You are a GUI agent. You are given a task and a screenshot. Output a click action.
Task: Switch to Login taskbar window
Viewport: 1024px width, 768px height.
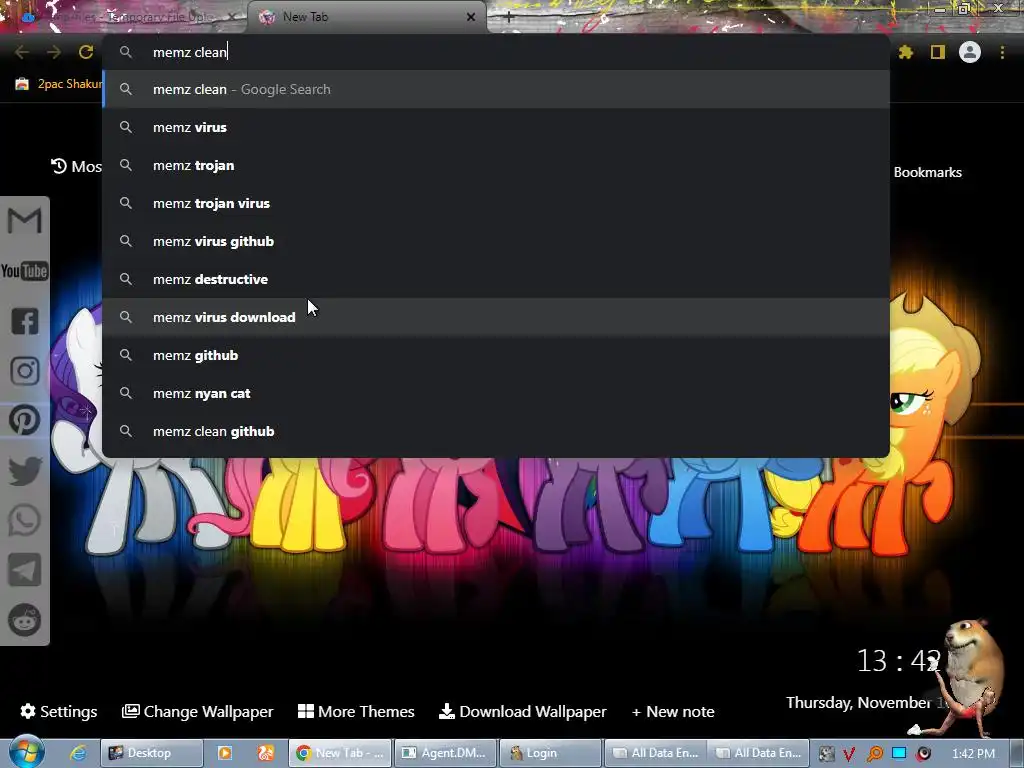549,753
